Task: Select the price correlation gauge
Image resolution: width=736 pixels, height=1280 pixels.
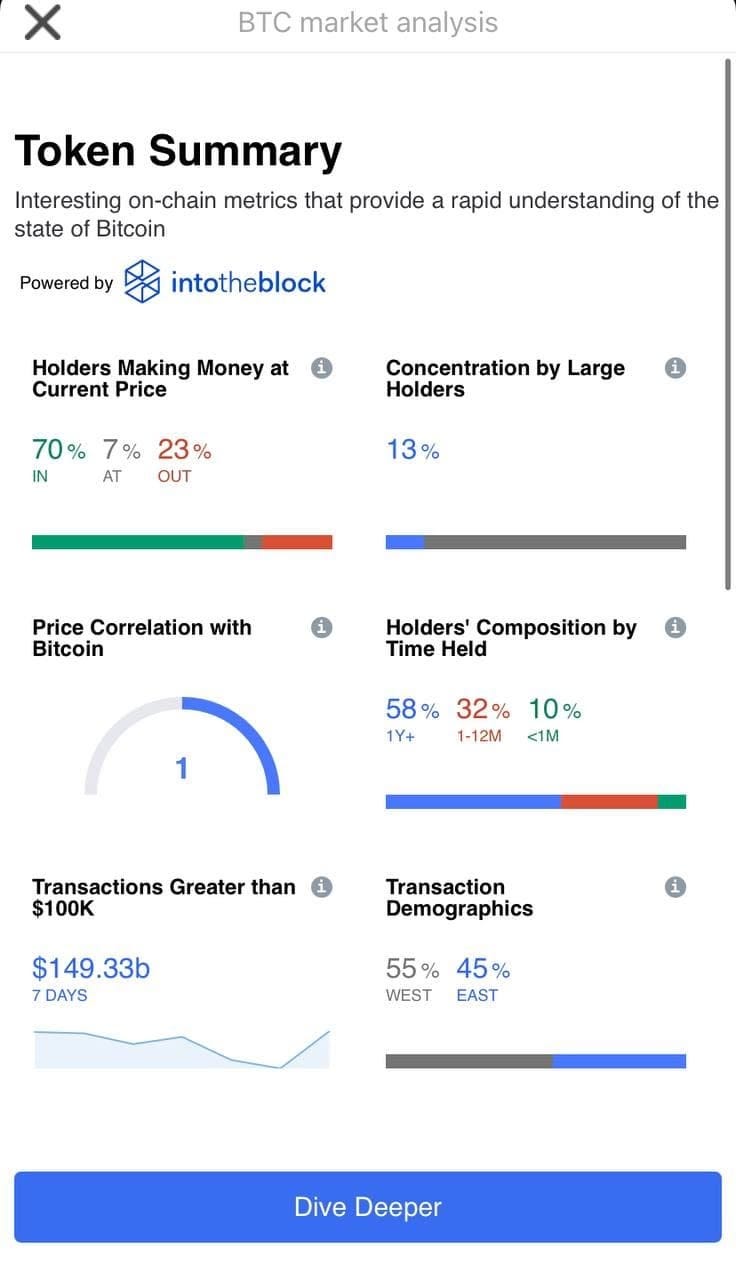Action: (182, 746)
